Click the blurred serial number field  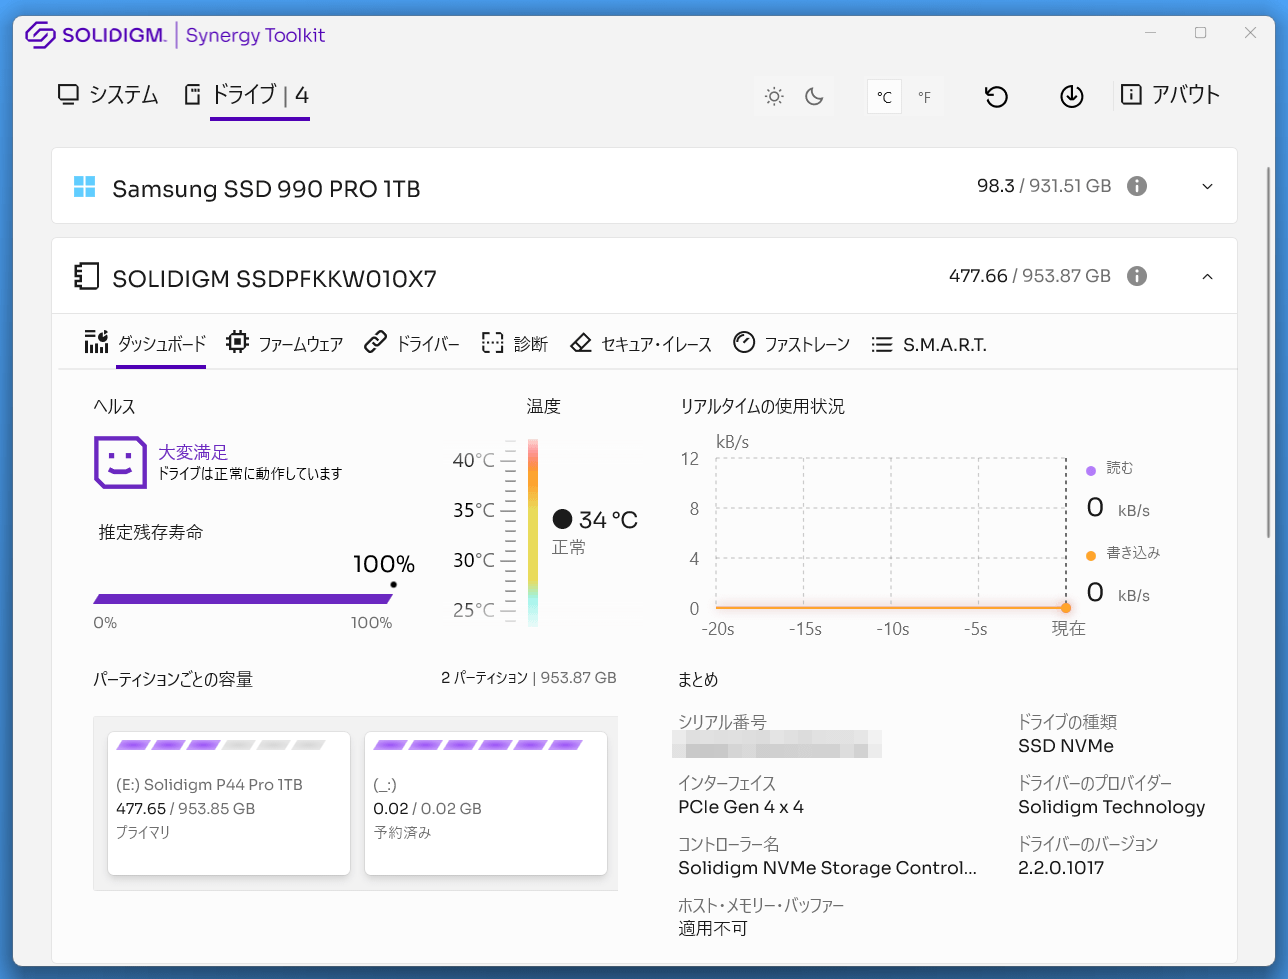tap(777, 745)
